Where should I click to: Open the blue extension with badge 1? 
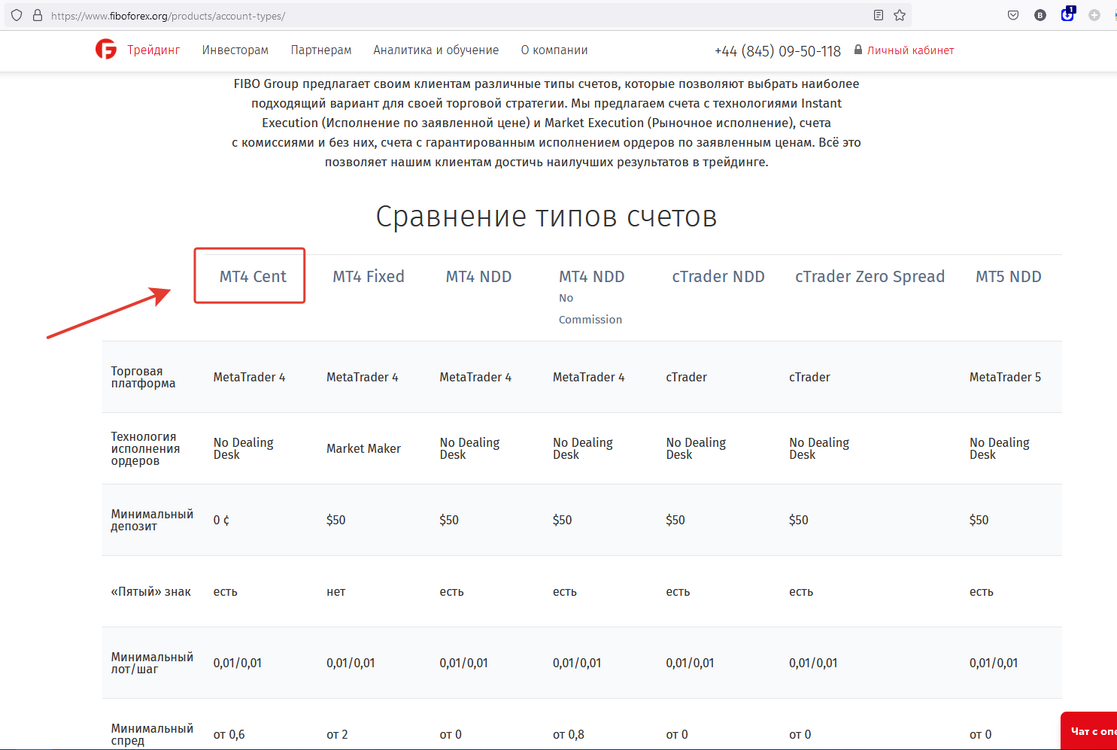[x=1067, y=14]
